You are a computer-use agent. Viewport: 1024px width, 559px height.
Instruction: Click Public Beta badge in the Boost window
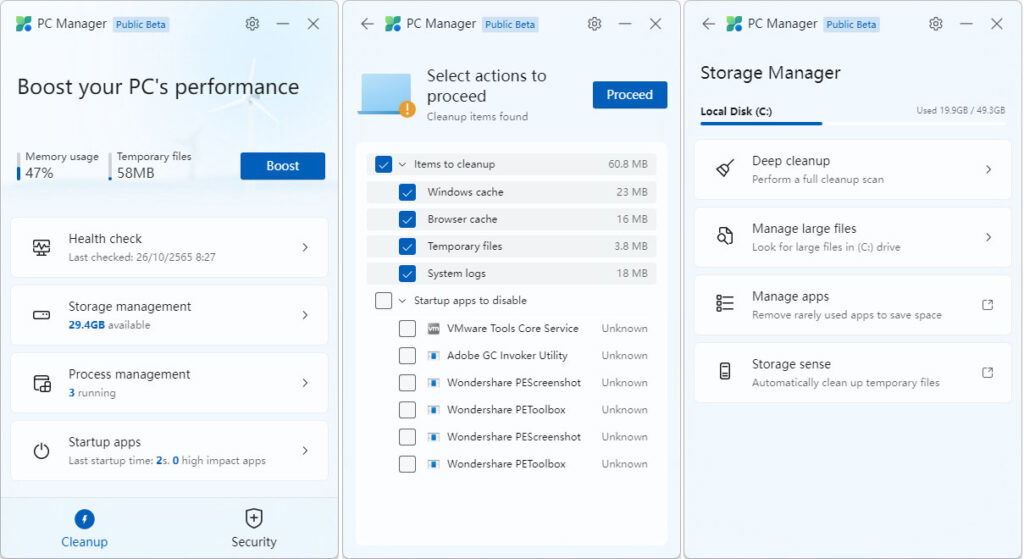141,25
